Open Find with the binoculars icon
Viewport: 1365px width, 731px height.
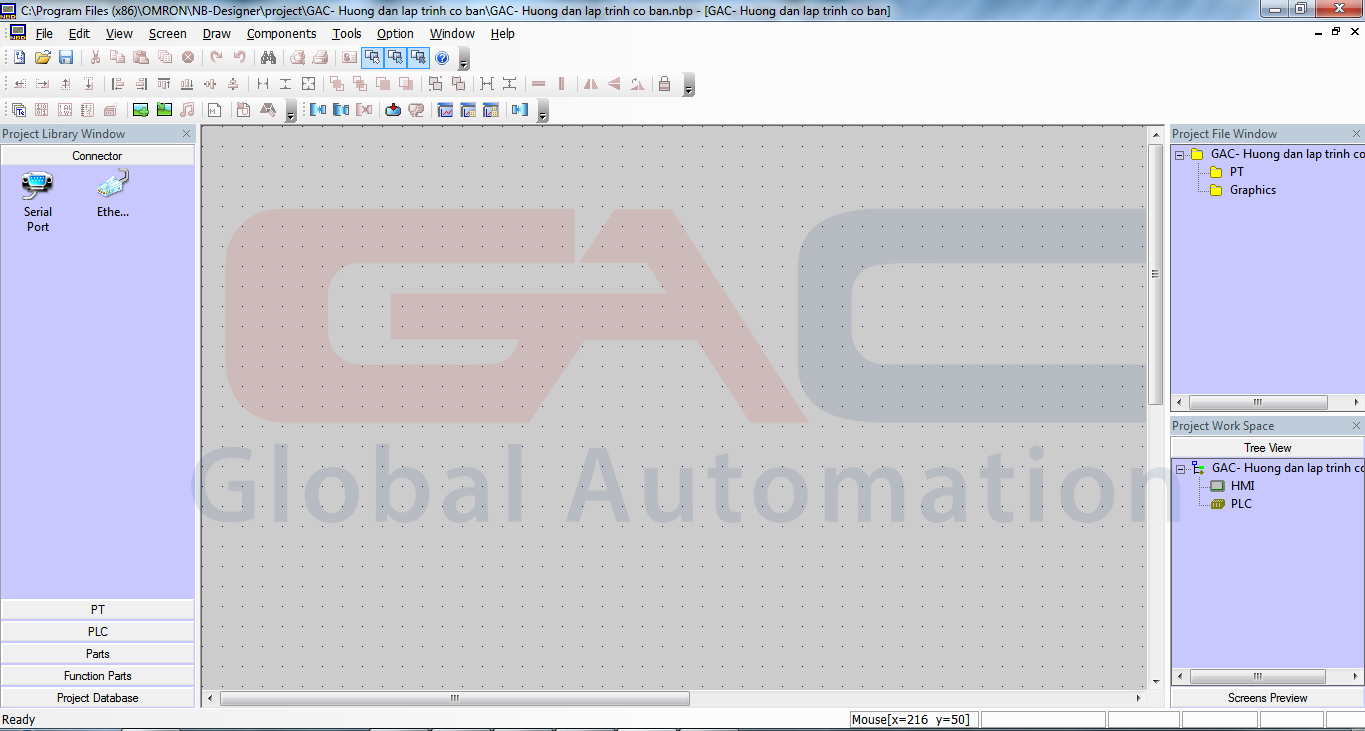tap(268, 58)
